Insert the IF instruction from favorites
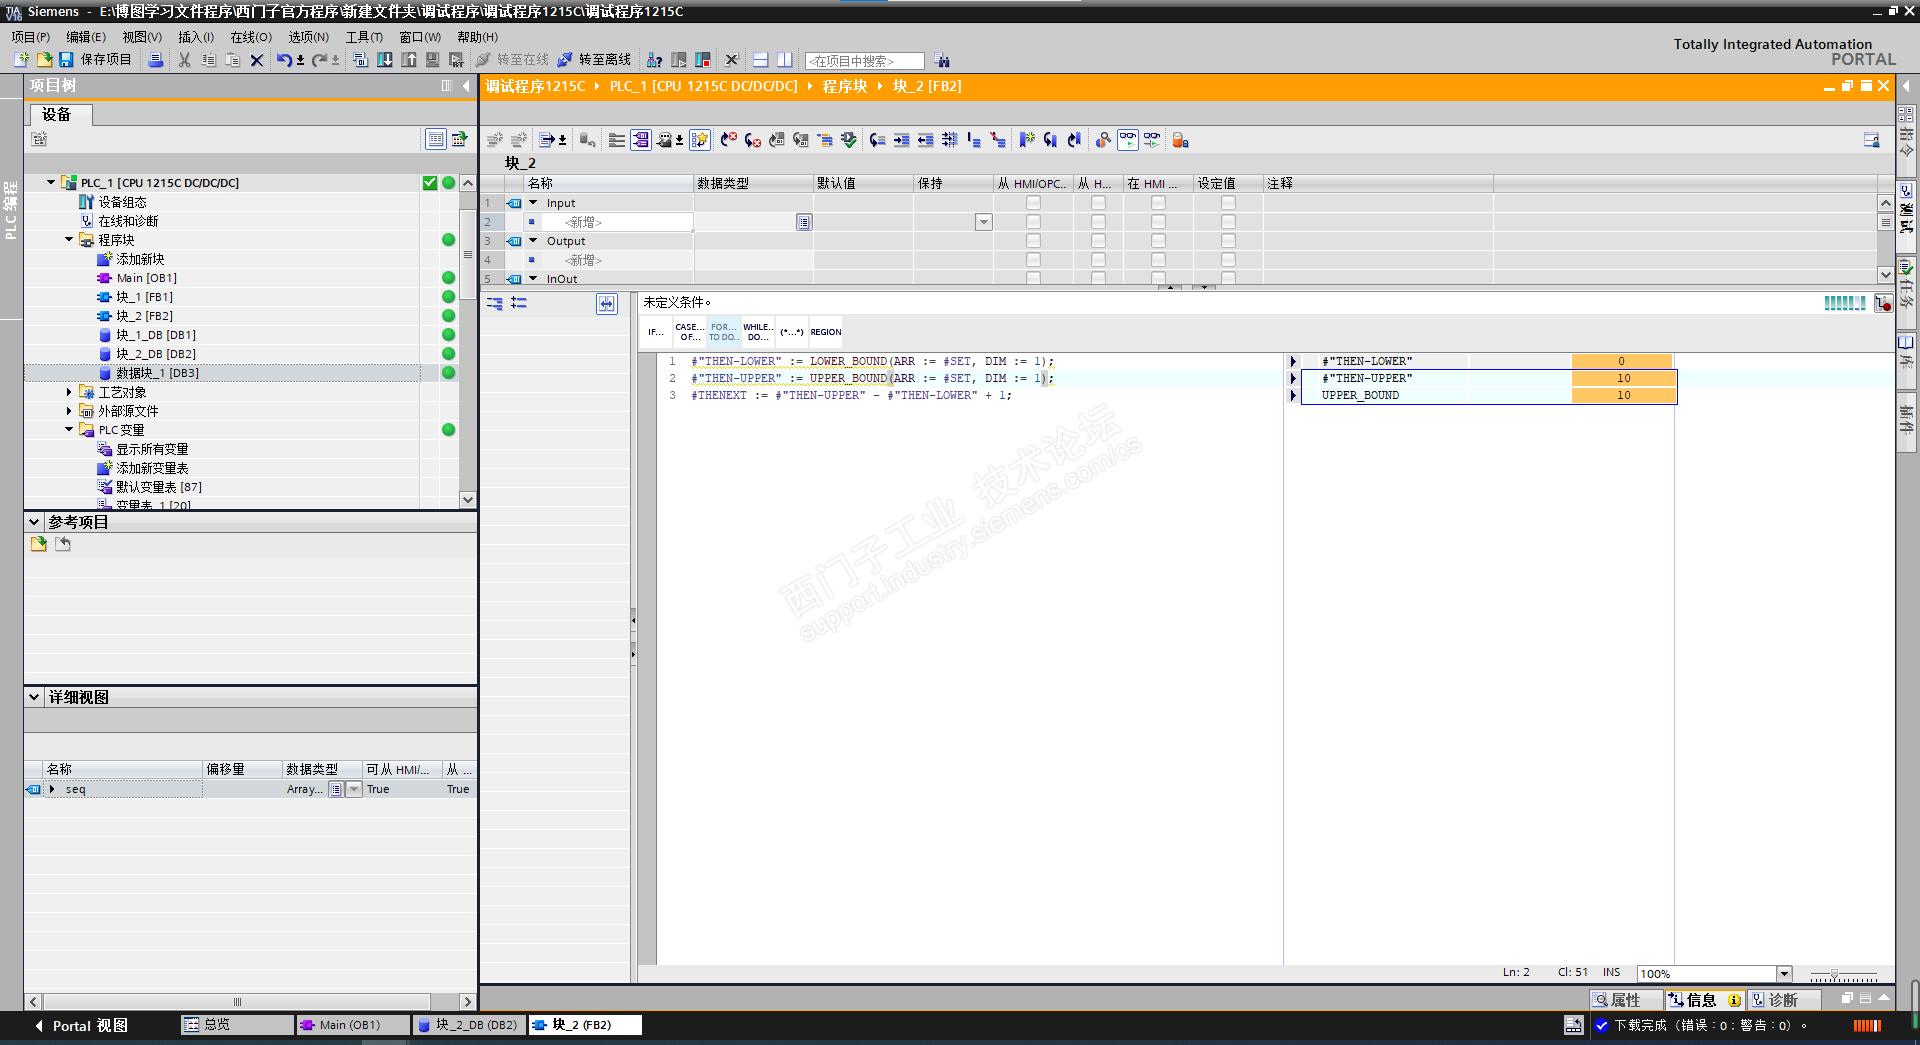1920x1045 pixels. pos(656,332)
